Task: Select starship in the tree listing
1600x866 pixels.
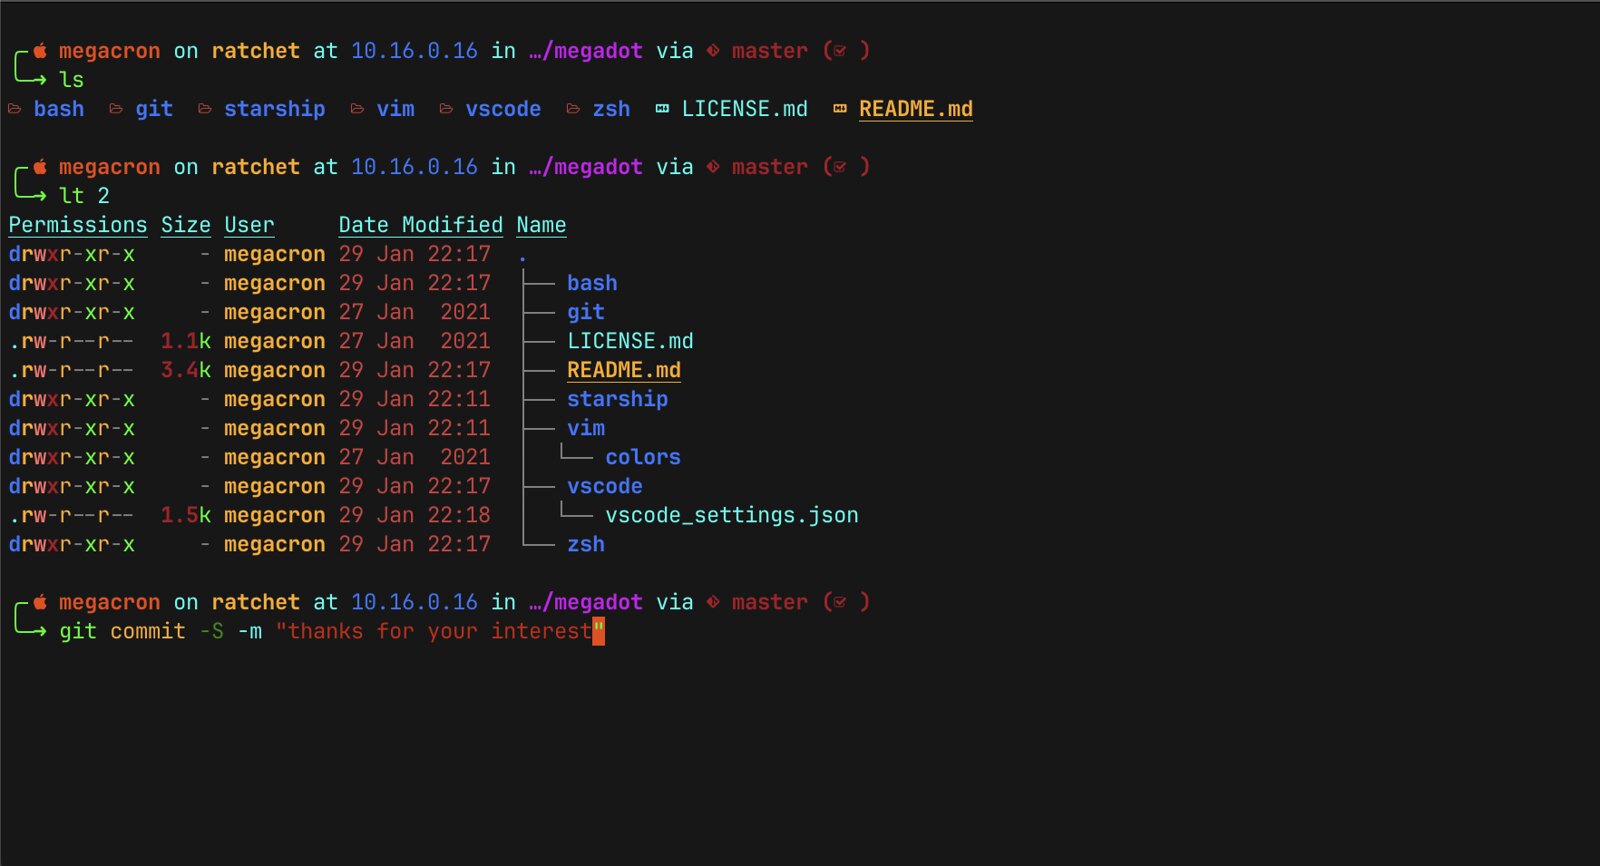Action: (x=617, y=399)
